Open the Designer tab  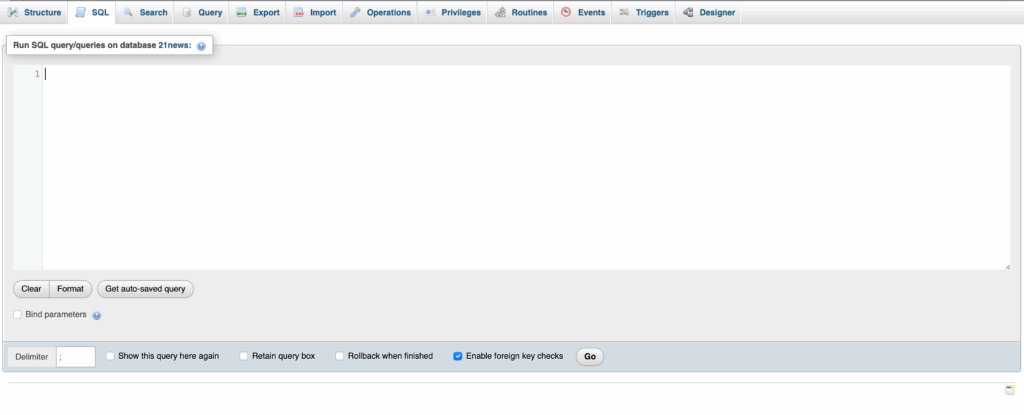tap(709, 12)
